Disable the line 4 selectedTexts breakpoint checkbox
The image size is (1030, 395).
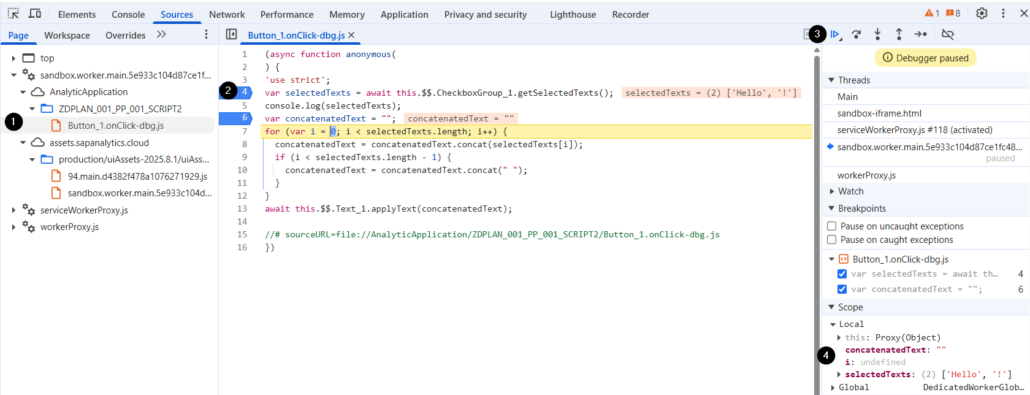(842, 273)
